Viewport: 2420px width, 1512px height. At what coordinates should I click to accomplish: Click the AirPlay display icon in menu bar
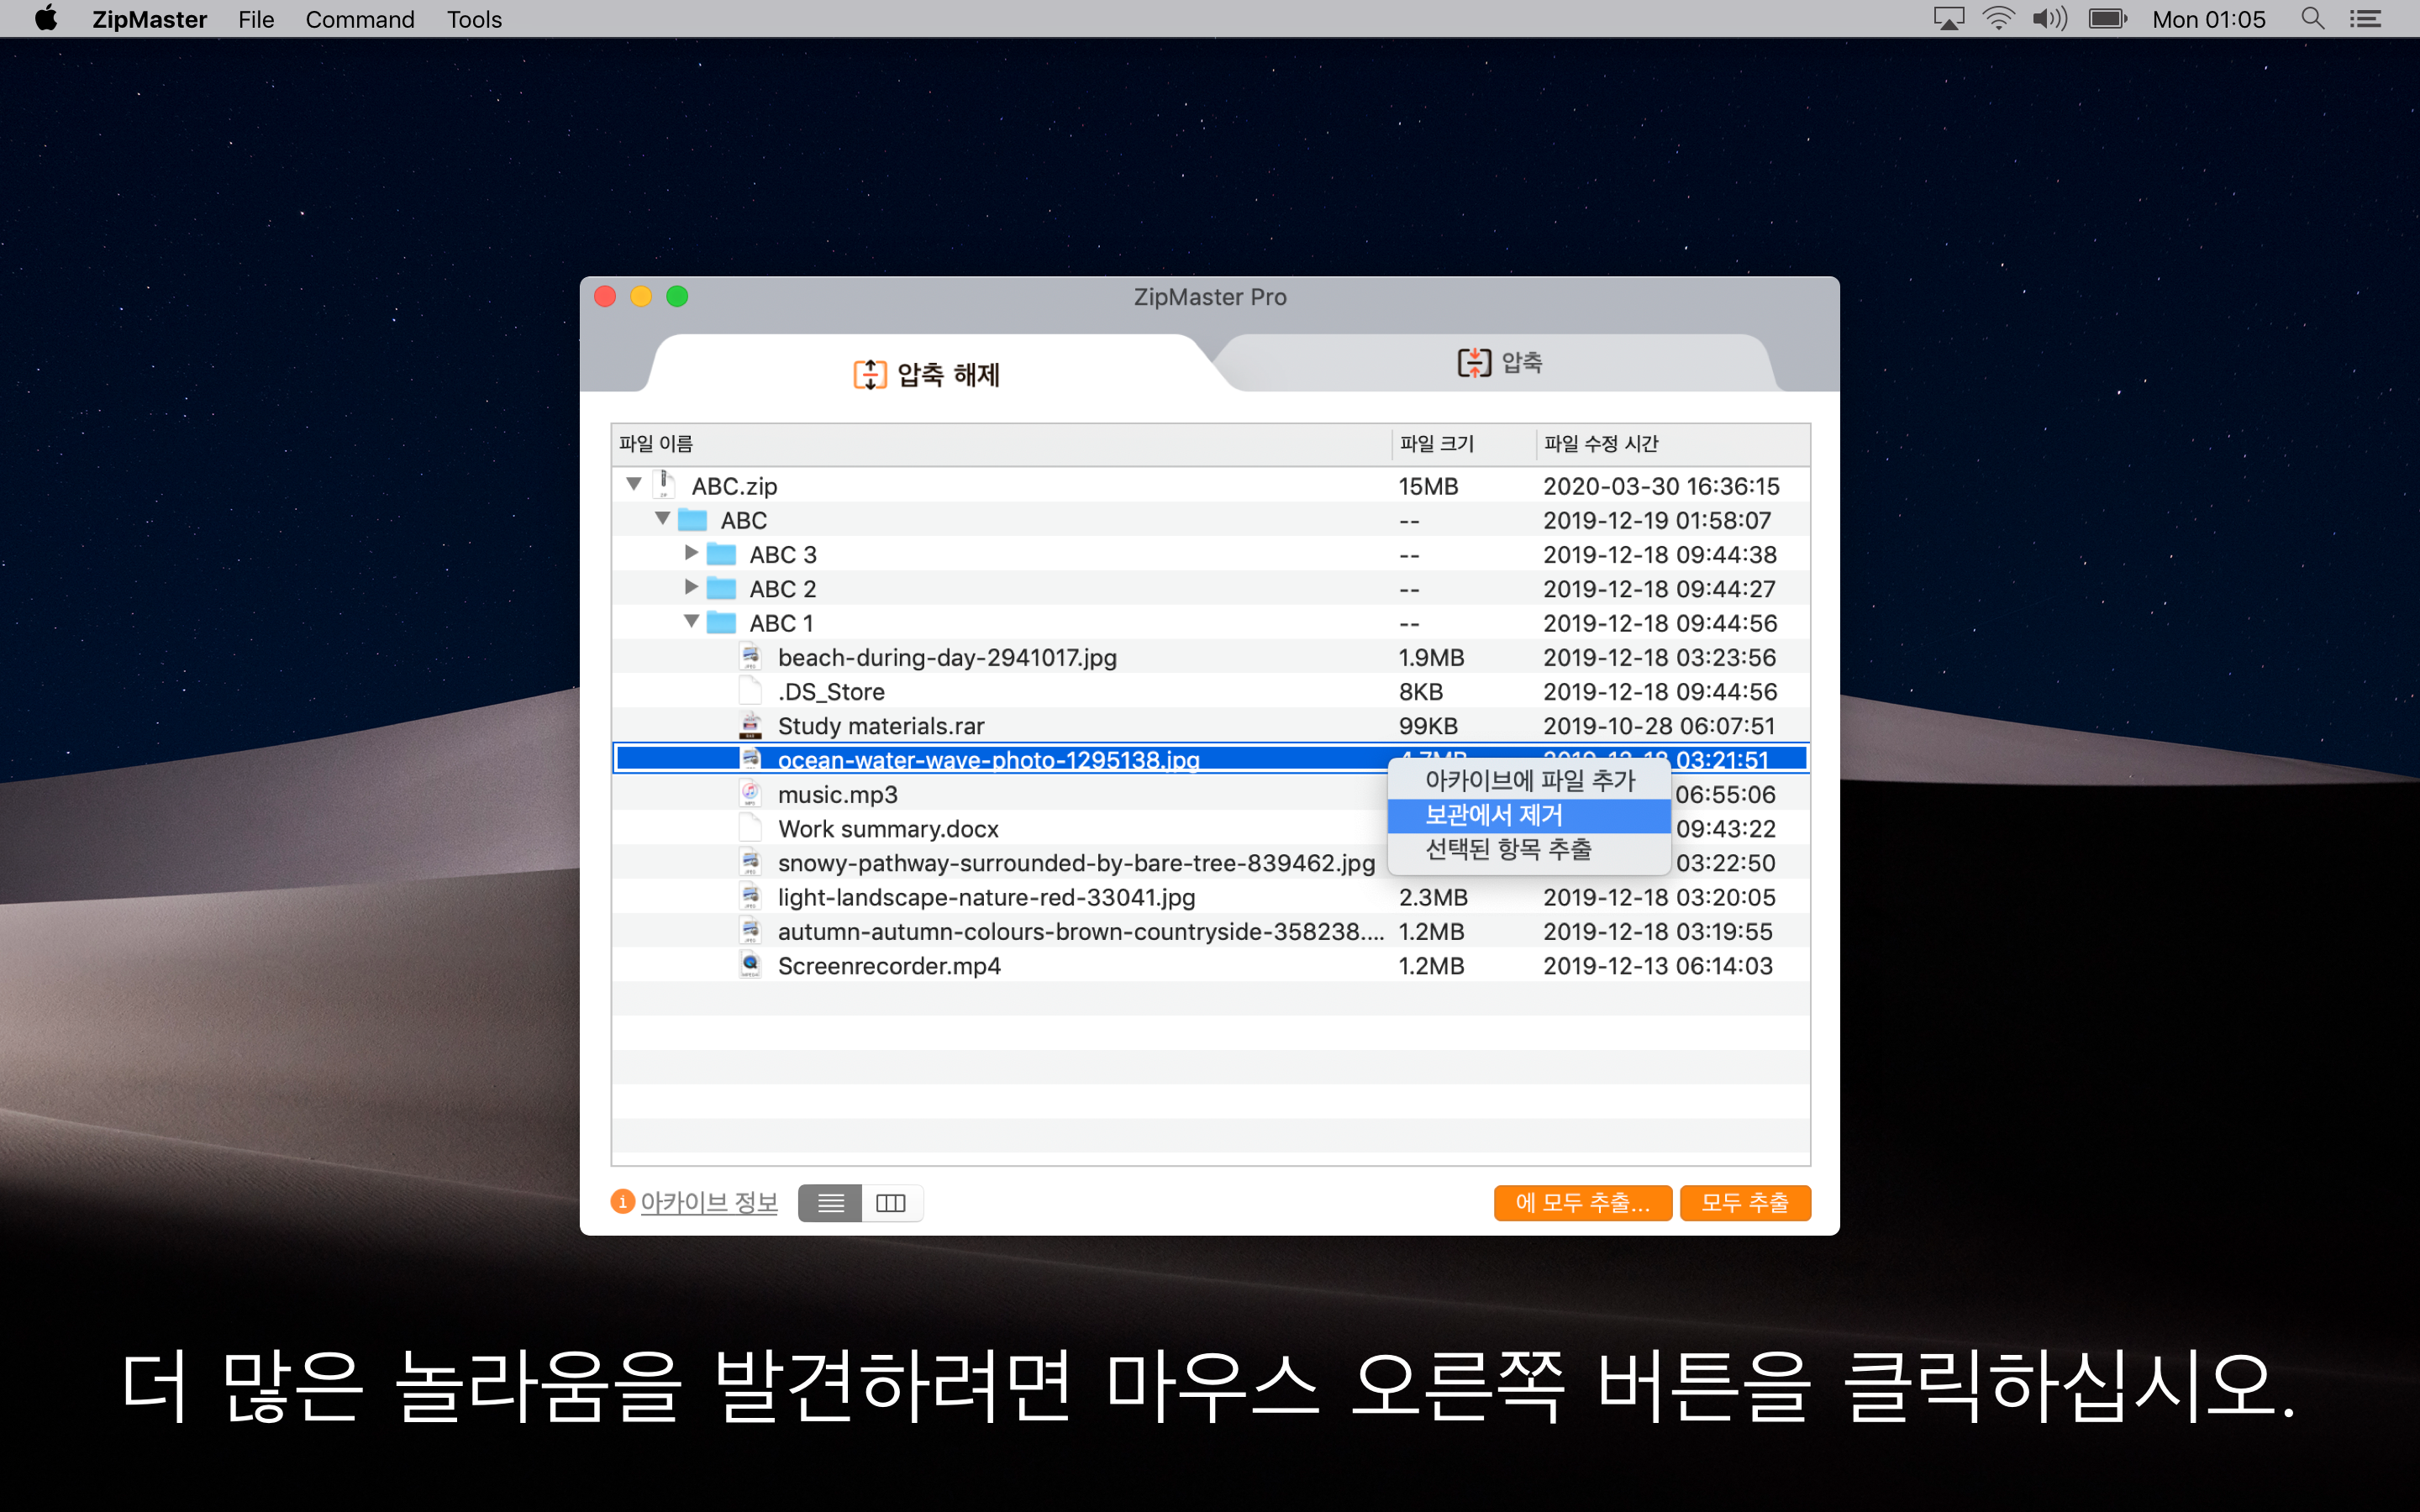pyautogui.click(x=1949, y=19)
